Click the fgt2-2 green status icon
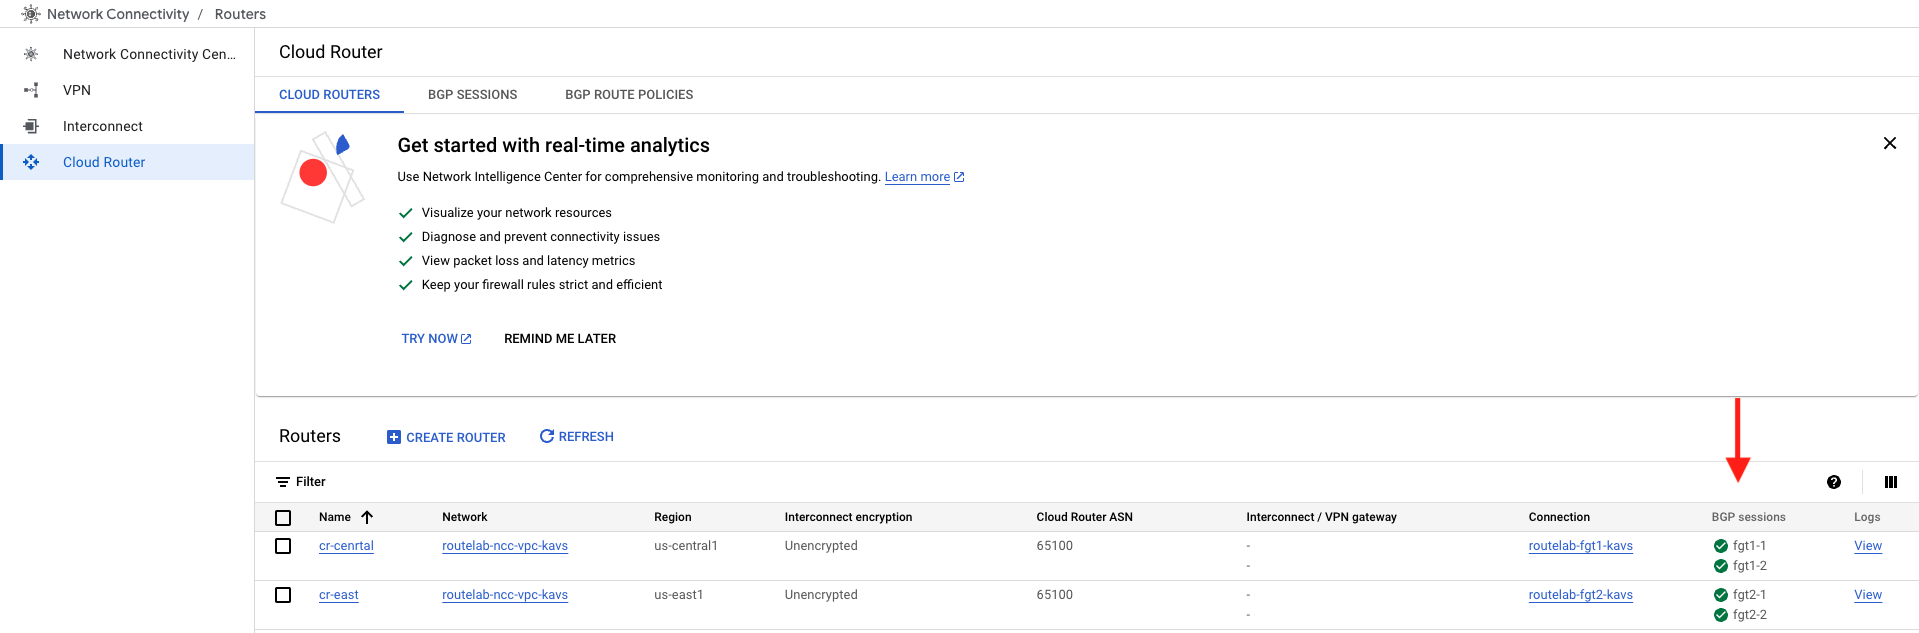Image resolution: width=1919 pixels, height=633 pixels. [x=1721, y=615]
